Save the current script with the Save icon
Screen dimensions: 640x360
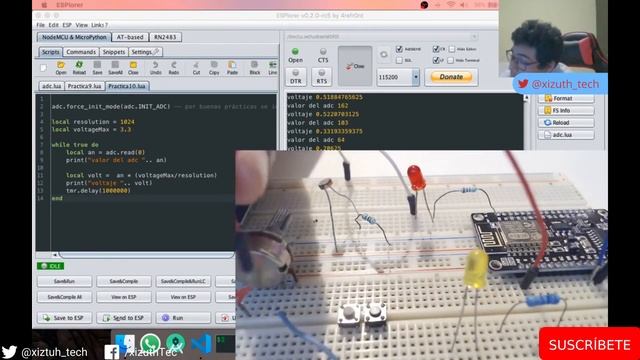pos(97,68)
